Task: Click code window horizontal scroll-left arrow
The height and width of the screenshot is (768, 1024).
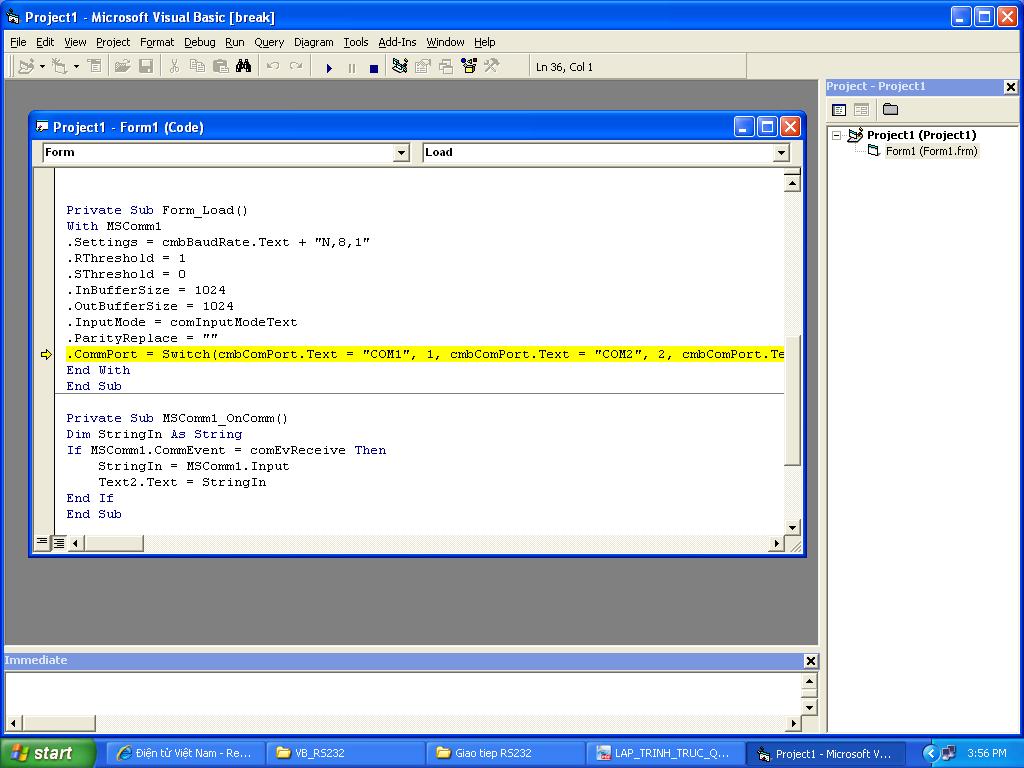Action: [x=76, y=543]
